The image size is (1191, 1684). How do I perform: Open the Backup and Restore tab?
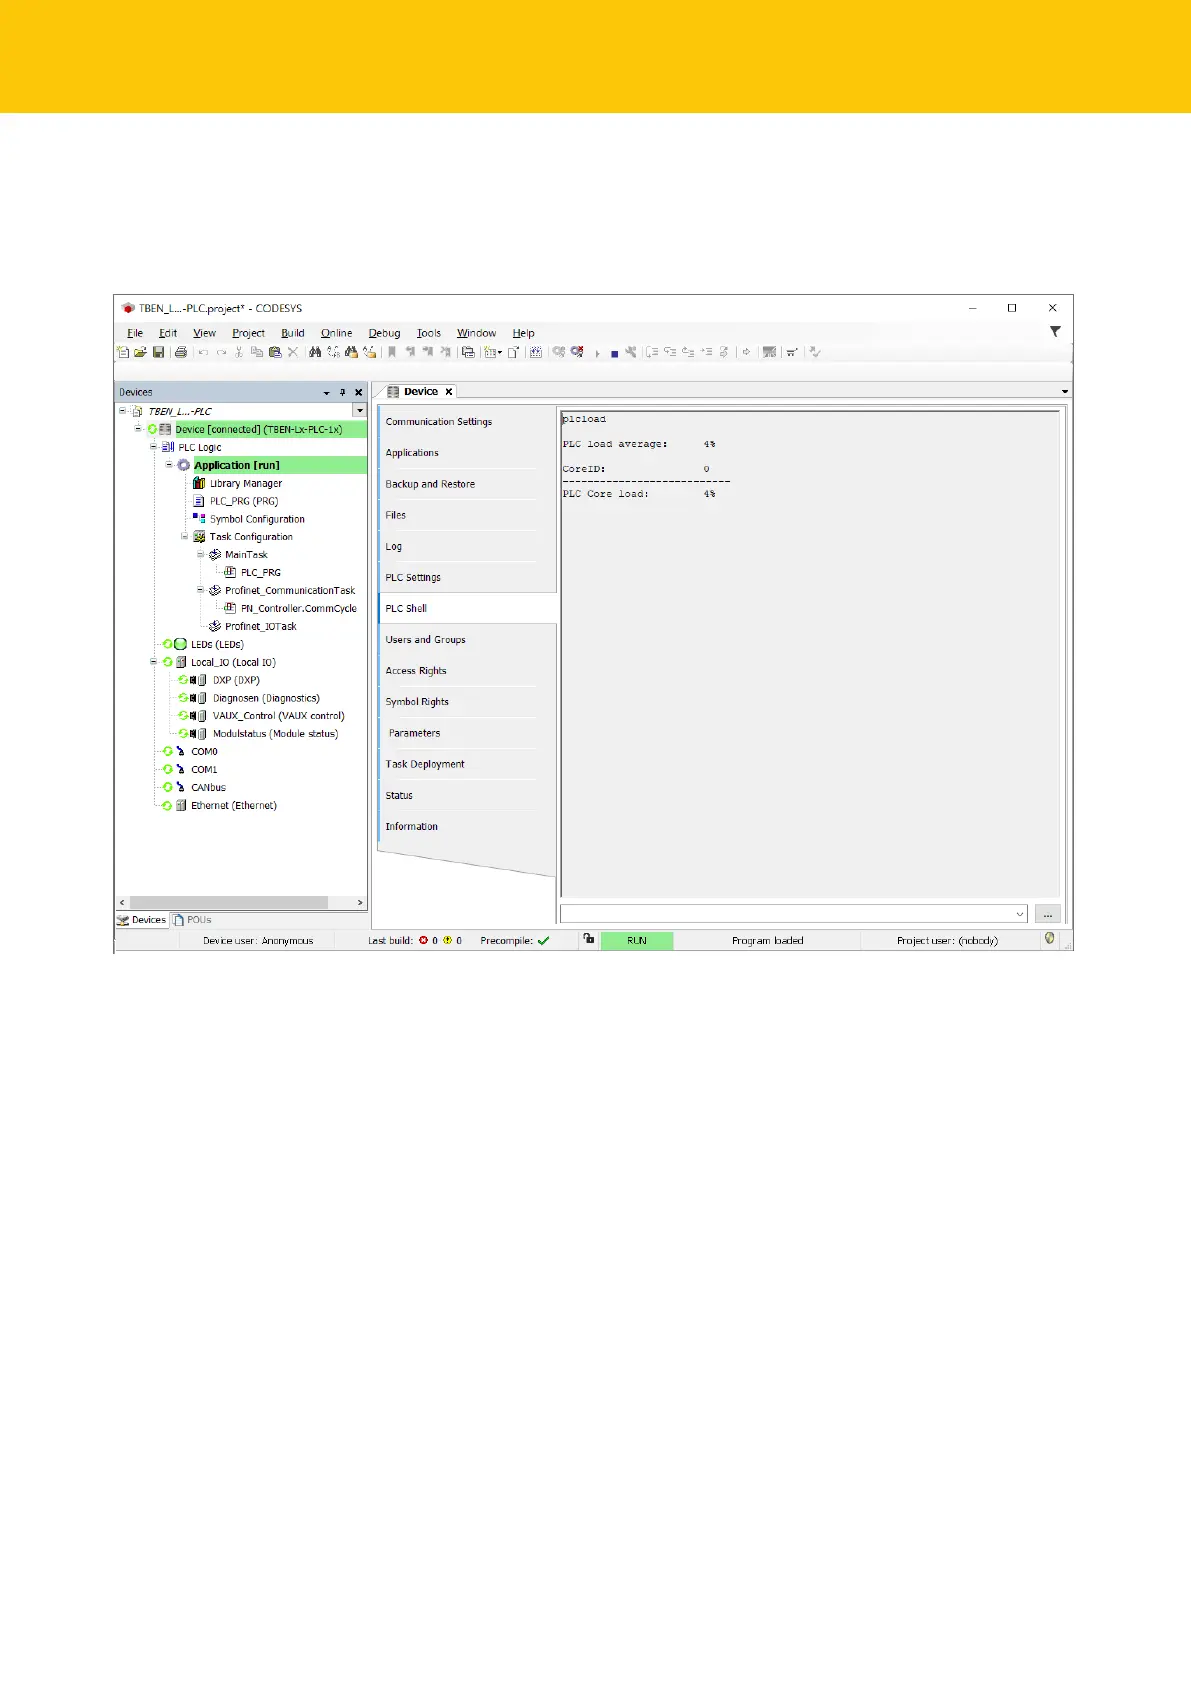[466, 484]
